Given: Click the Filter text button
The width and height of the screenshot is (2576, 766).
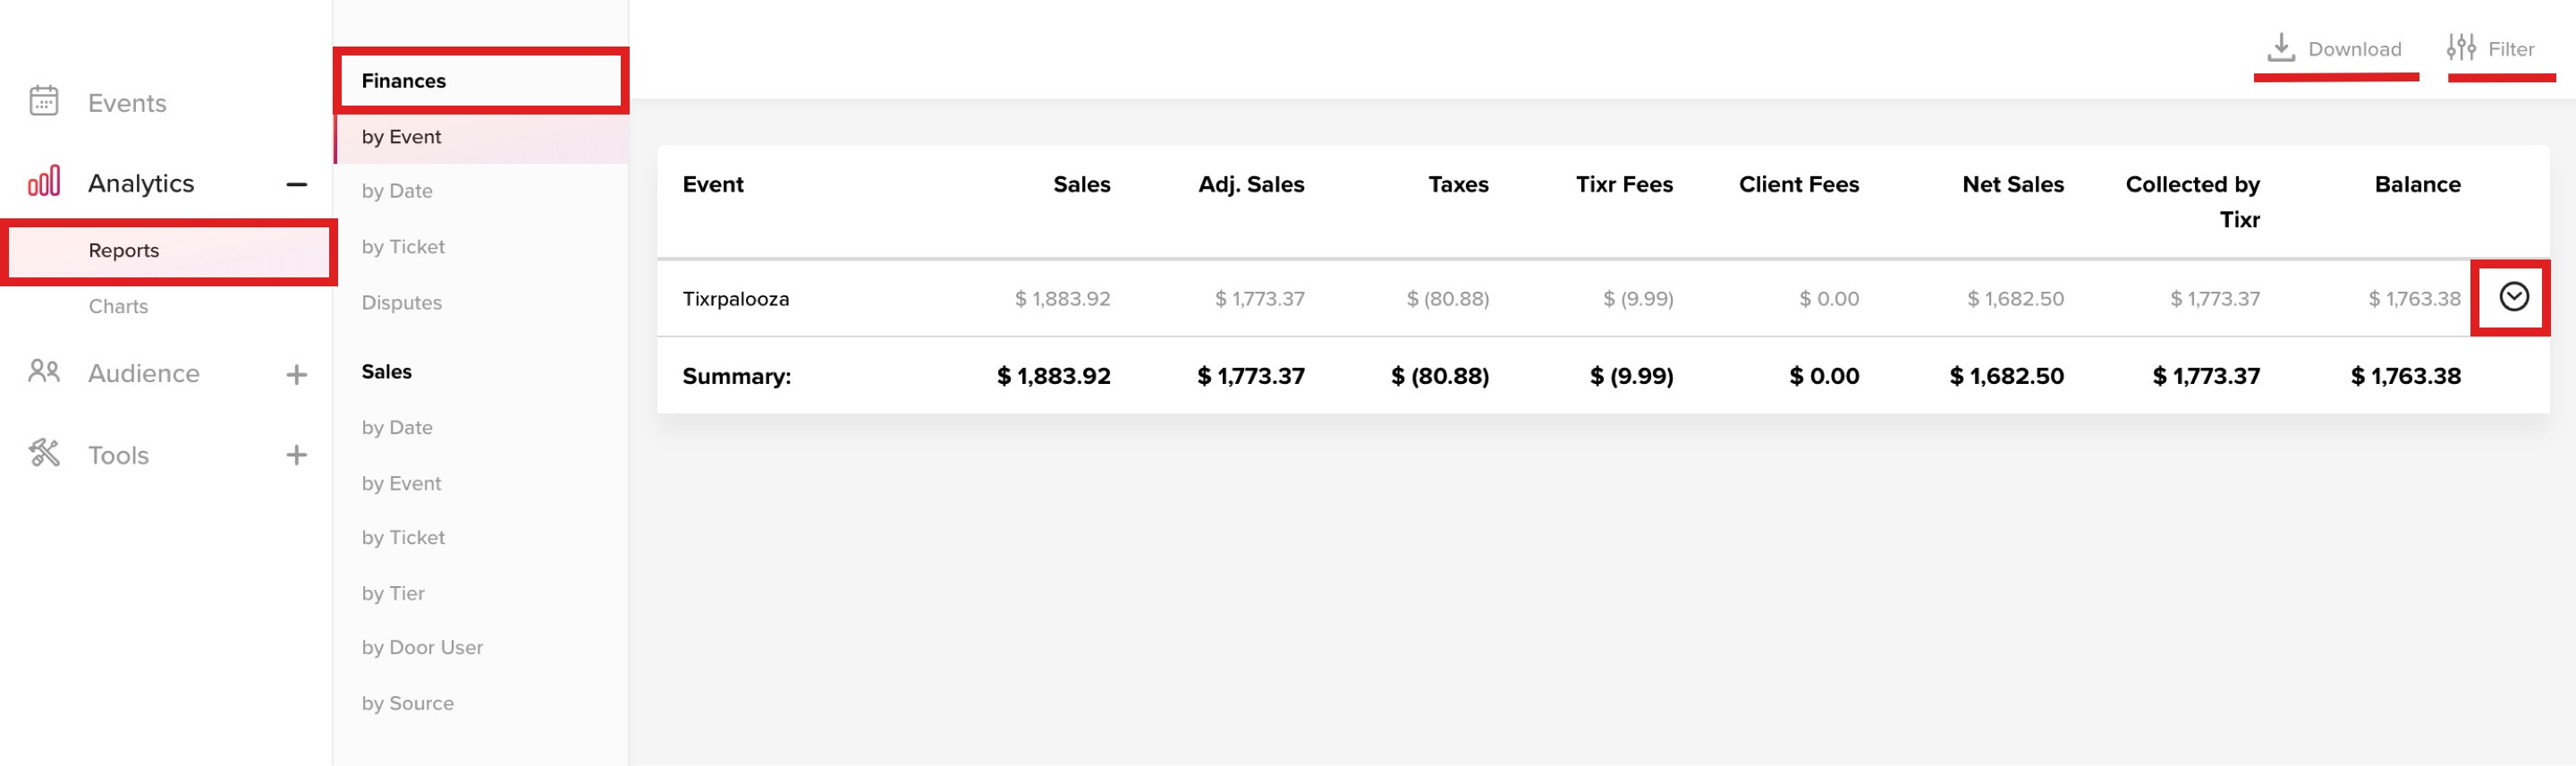Looking at the screenshot, I should [2511, 49].
